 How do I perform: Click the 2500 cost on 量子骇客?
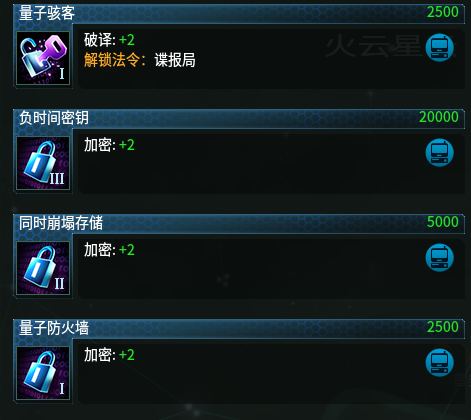click(x=443, y=12)
